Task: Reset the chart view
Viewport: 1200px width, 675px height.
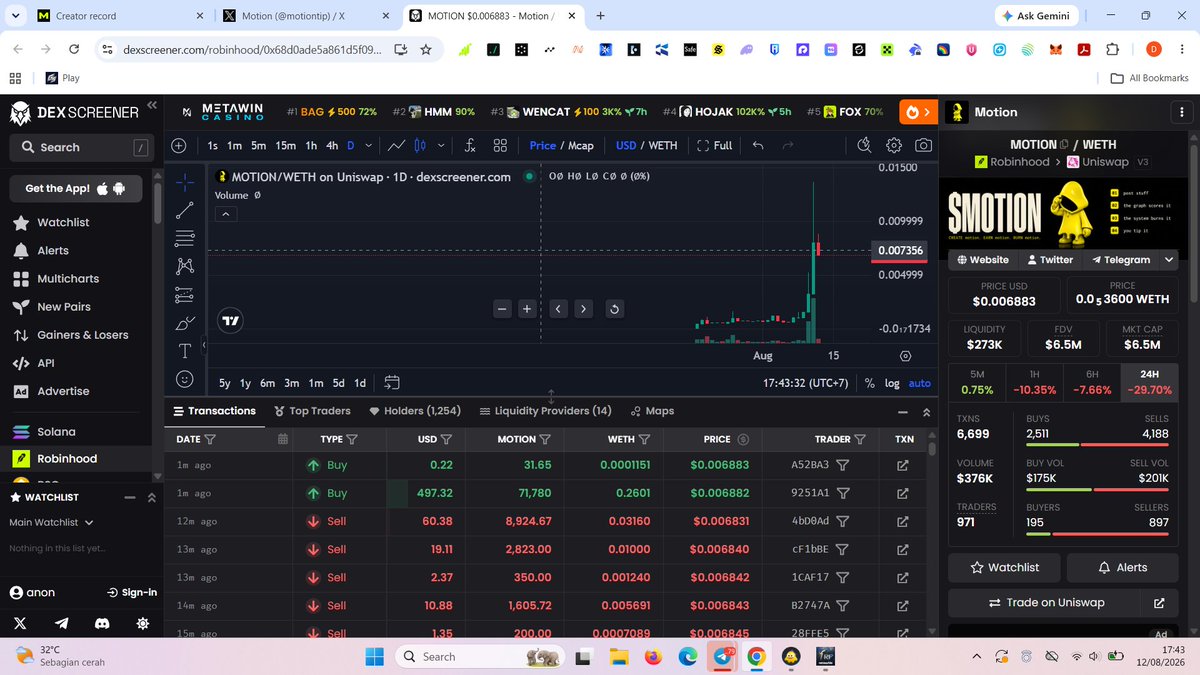Action: click(614, 309)
